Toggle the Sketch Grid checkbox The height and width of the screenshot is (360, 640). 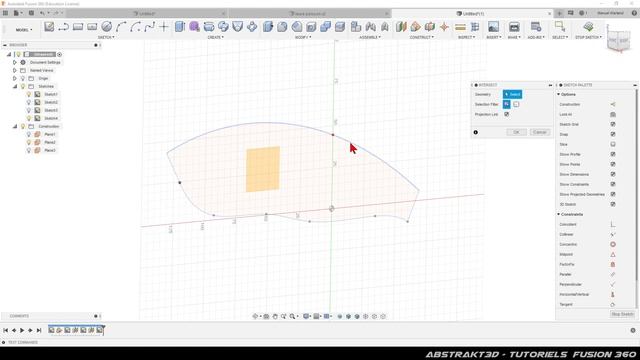(613, 124)
